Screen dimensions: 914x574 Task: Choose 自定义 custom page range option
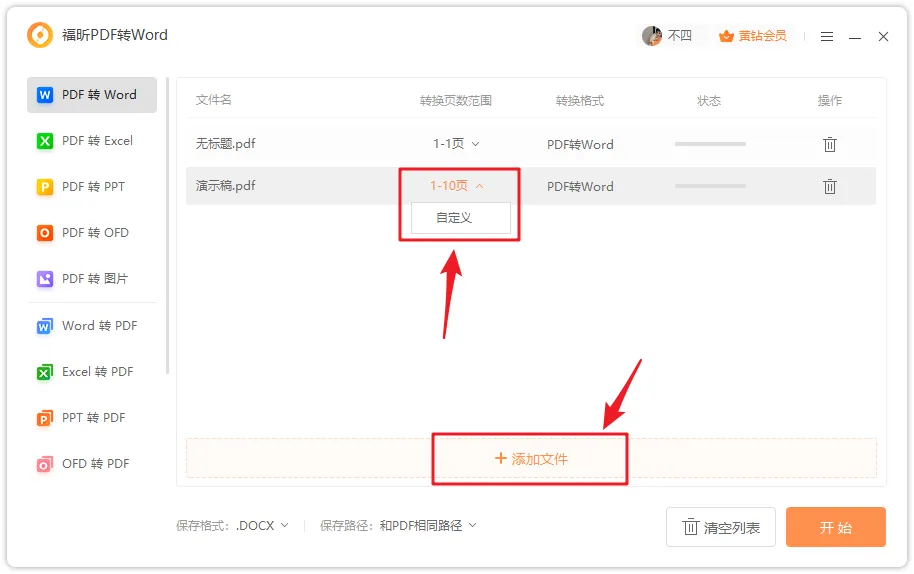460,218
